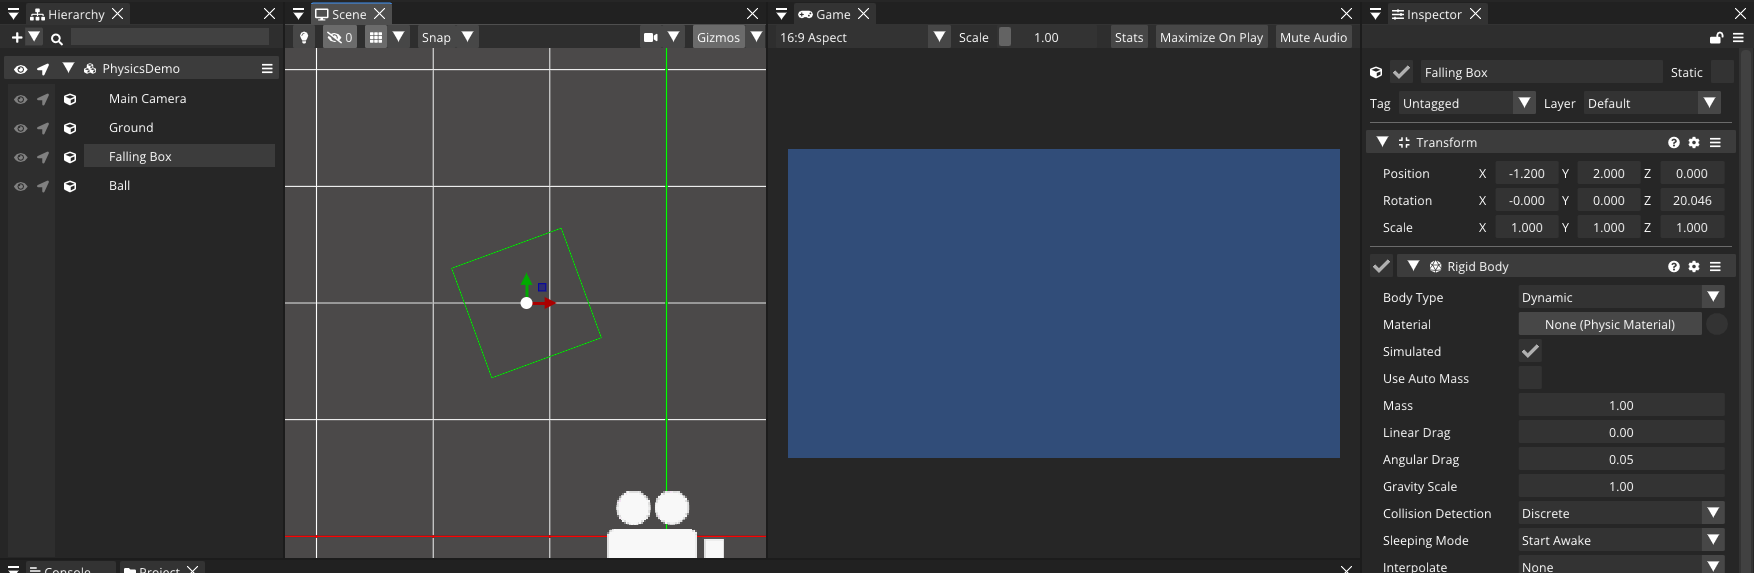Click the pickable arrow icon for Main Camera
This screenshot has height=573, width=1754.
43,99
